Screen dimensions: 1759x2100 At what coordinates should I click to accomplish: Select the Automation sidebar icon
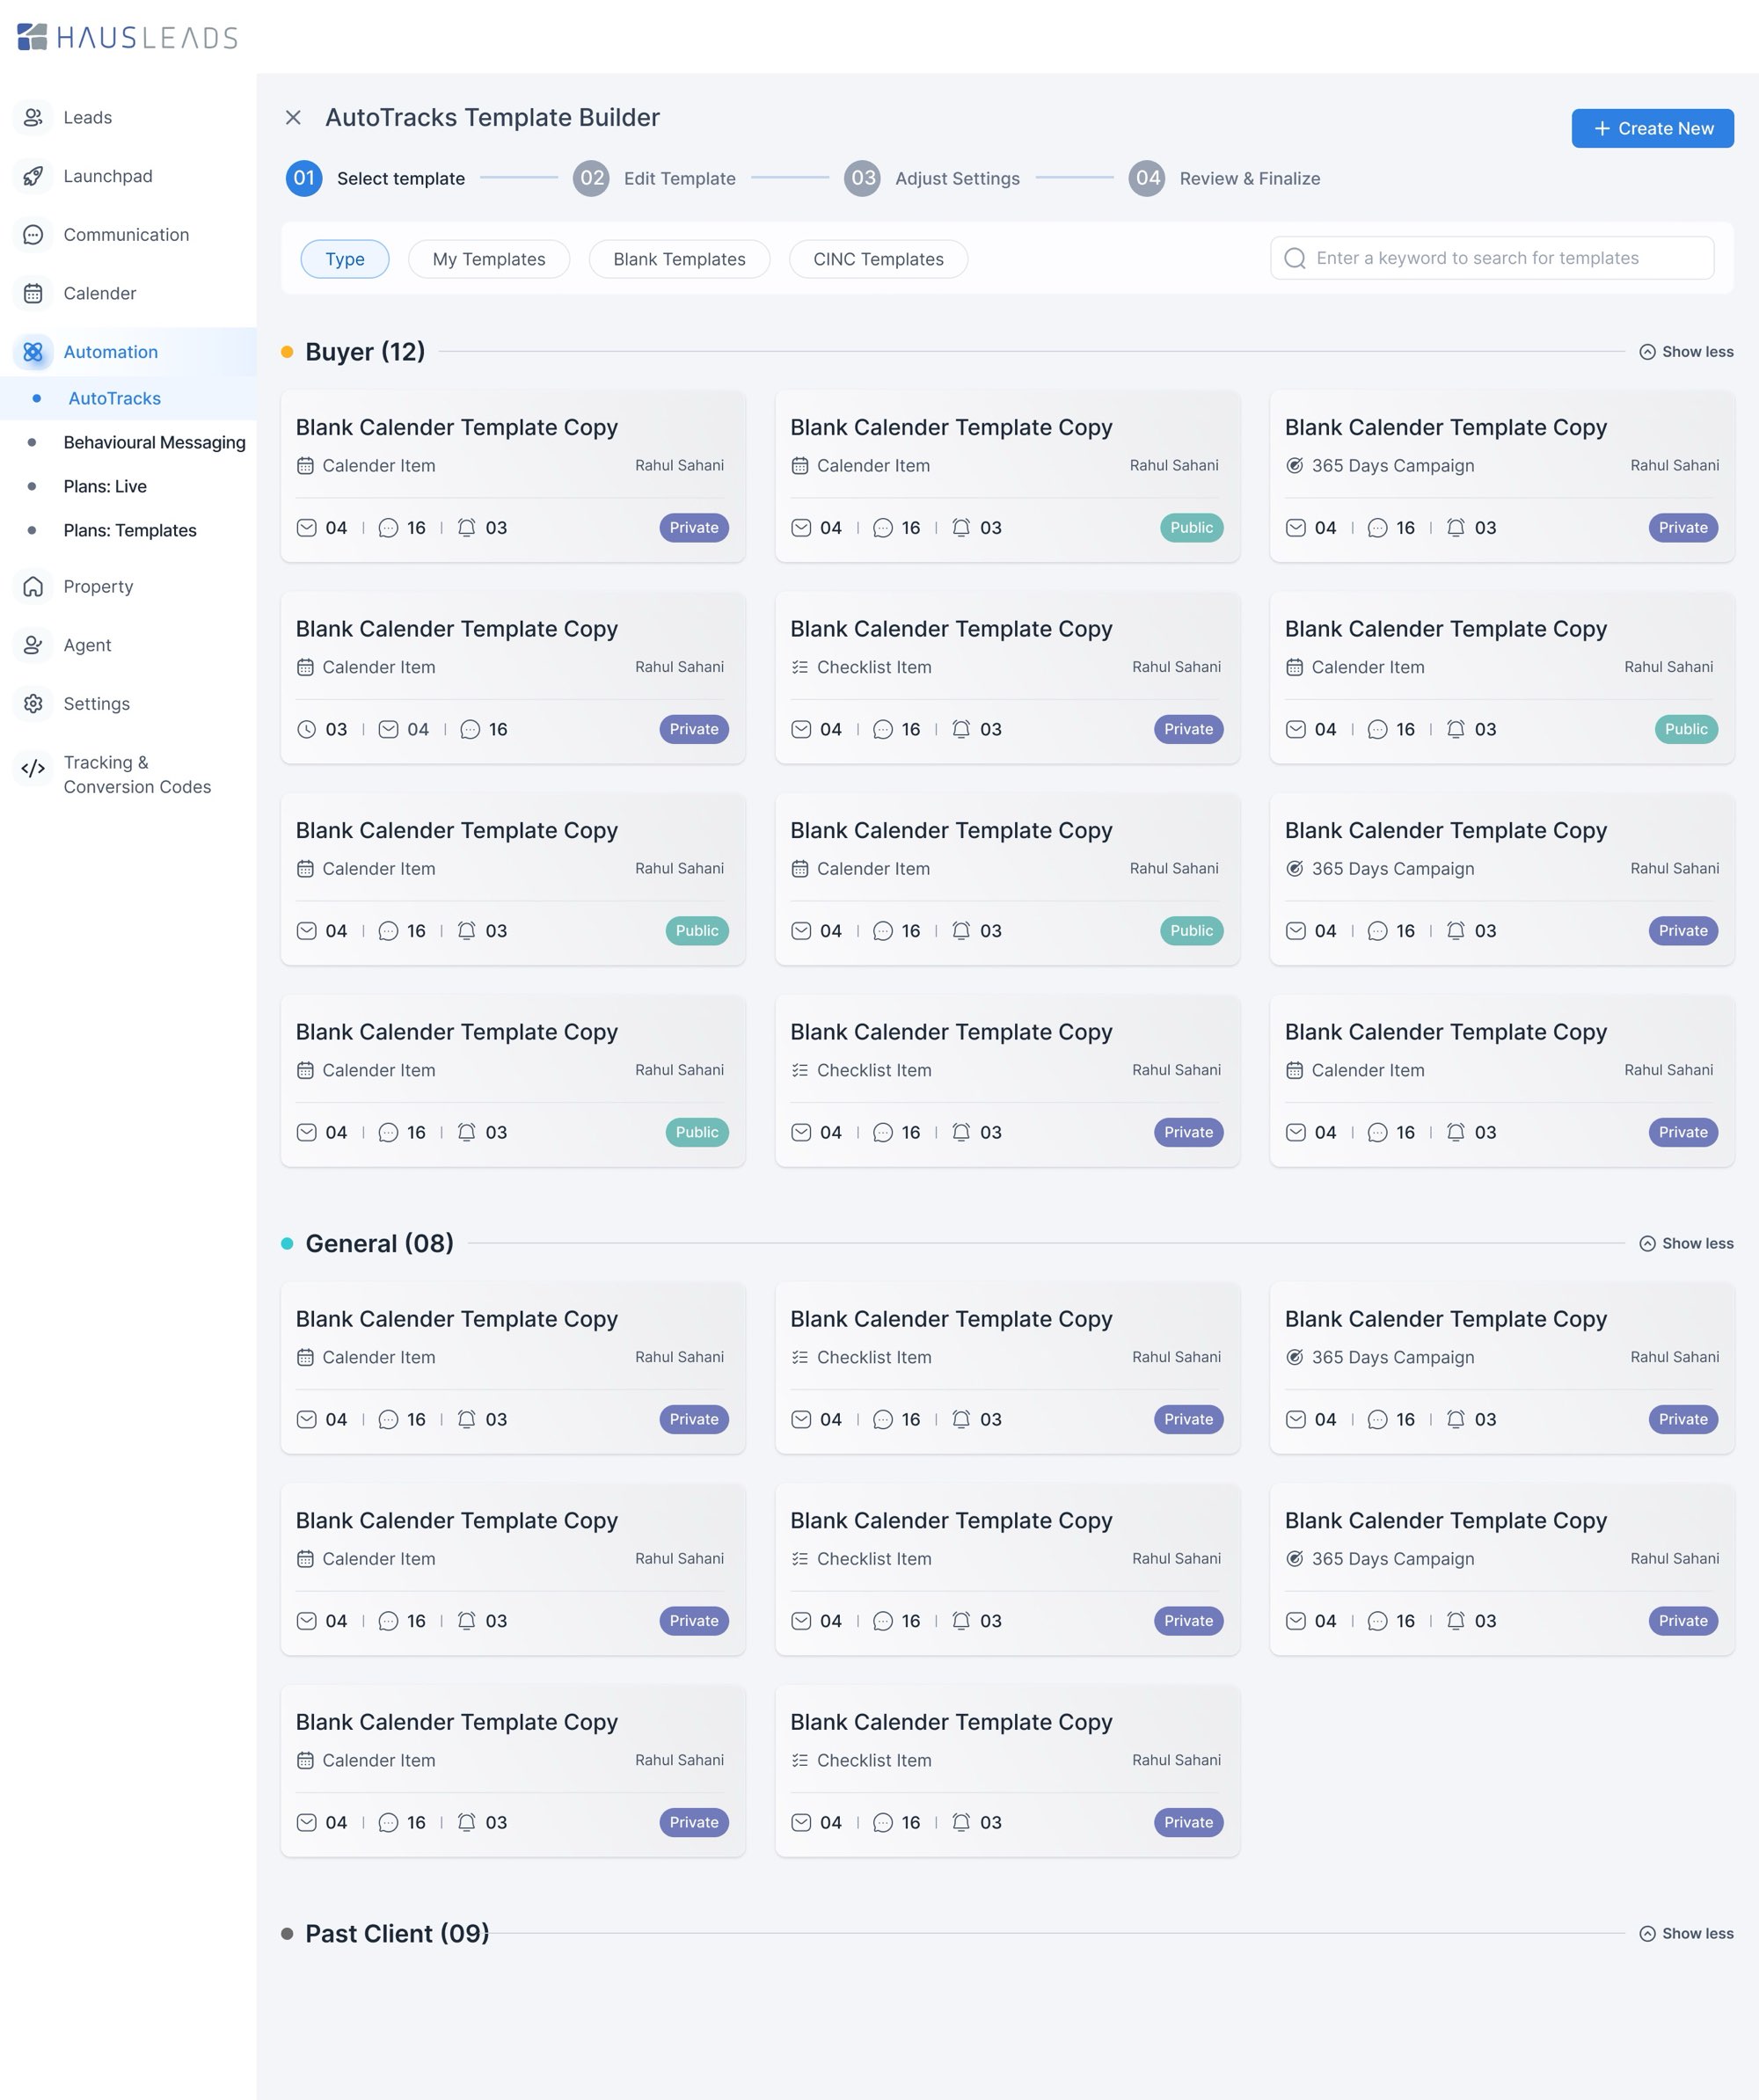click(x=33, y=352)
